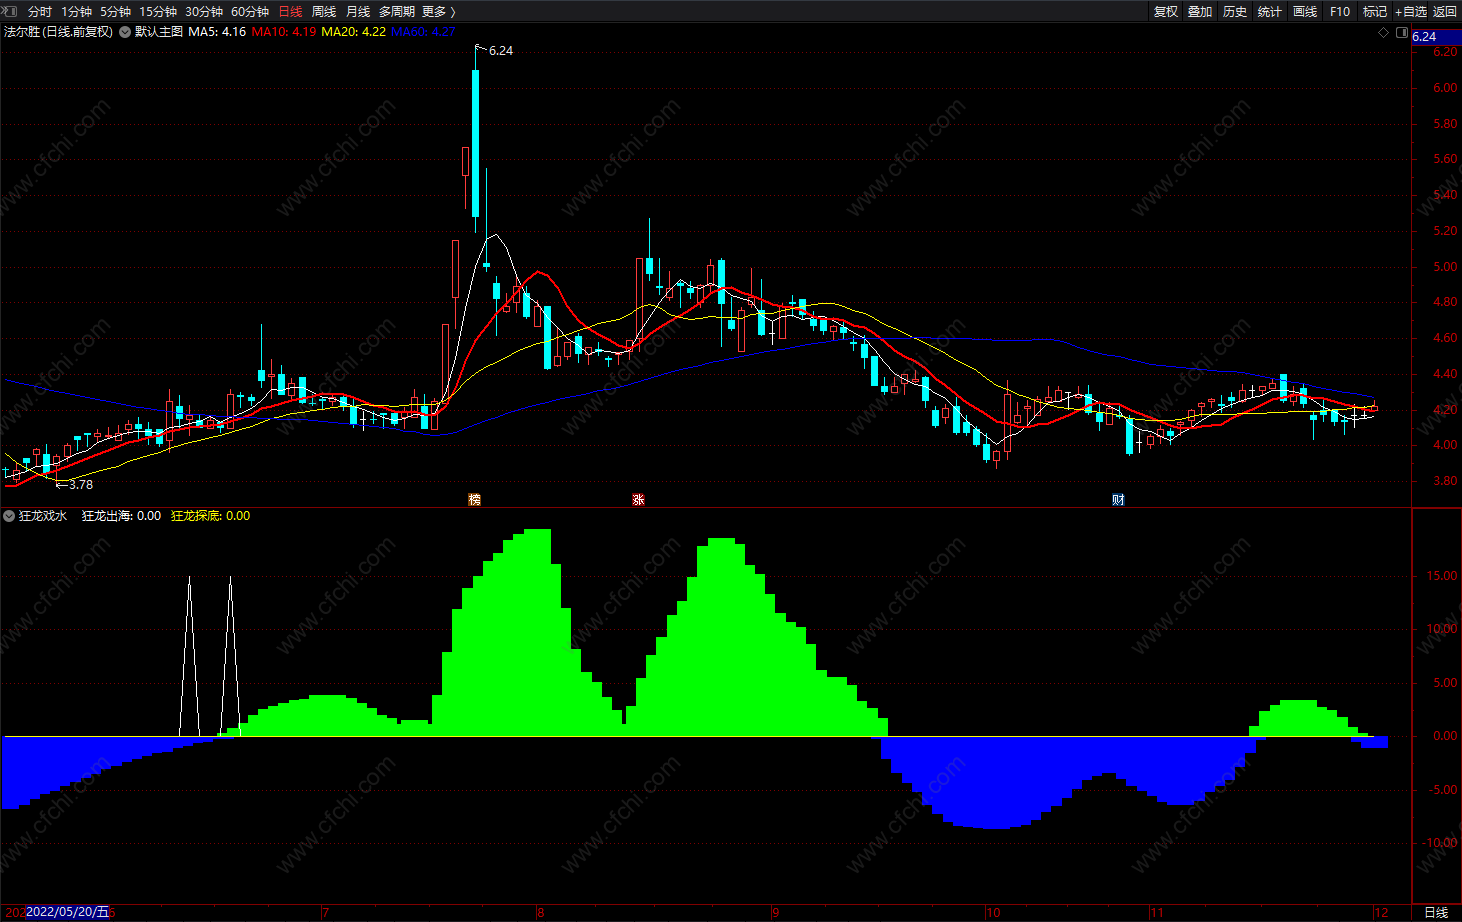Open the 财 event marker on the chart
Viewport: 1462px width, 922px height.
[x=1118, y=499]
